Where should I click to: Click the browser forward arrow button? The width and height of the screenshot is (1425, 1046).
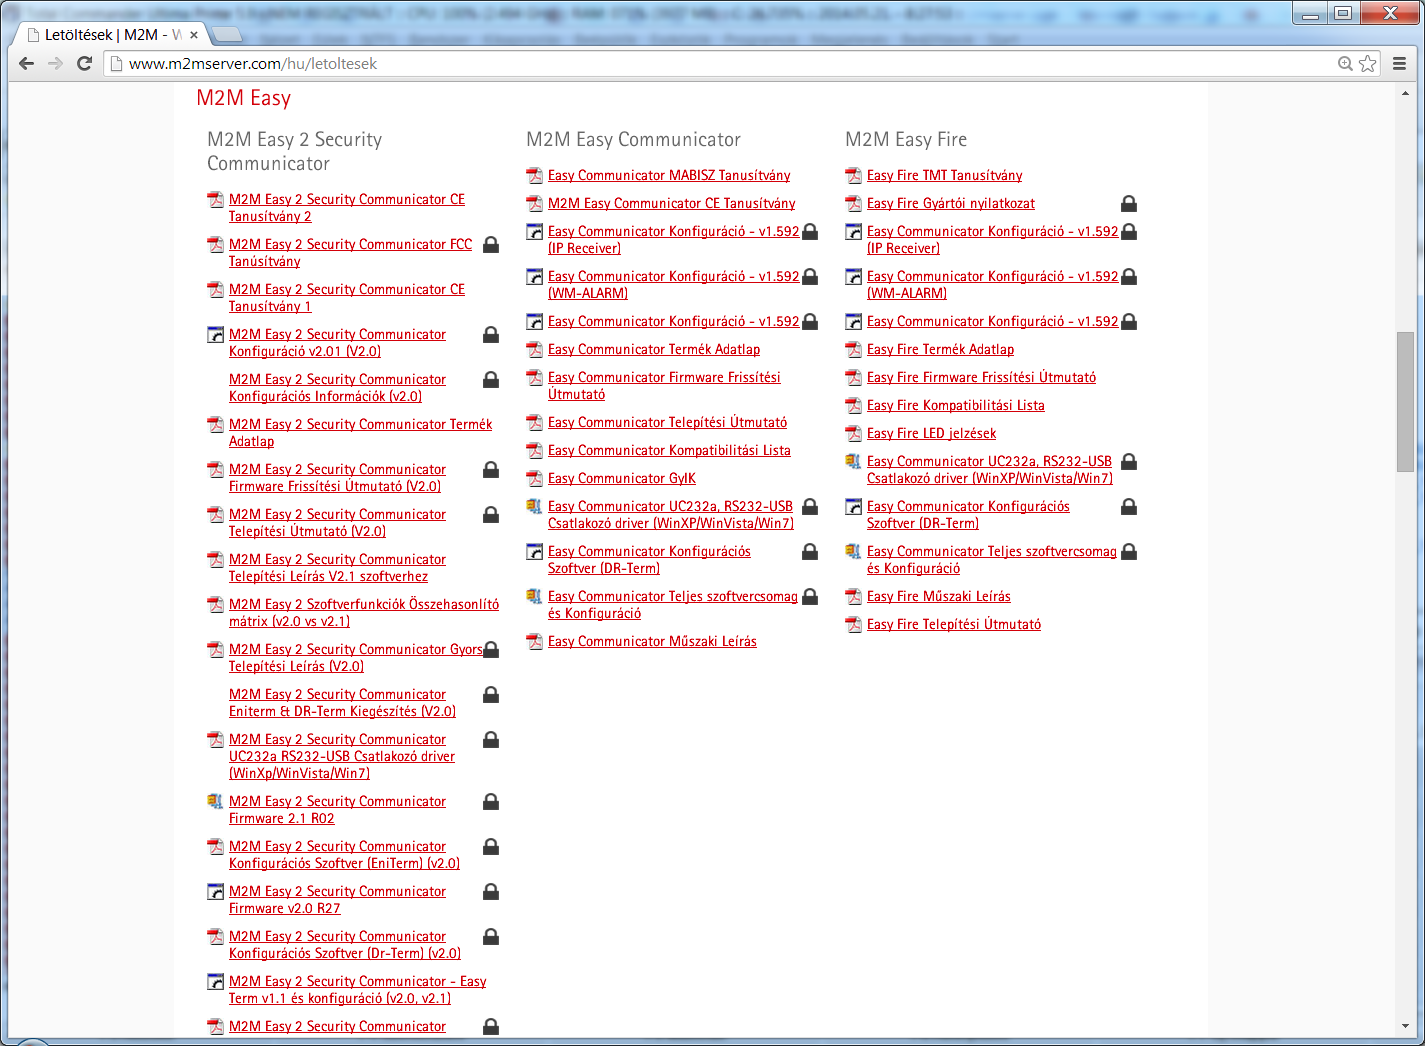click(55, 63)
